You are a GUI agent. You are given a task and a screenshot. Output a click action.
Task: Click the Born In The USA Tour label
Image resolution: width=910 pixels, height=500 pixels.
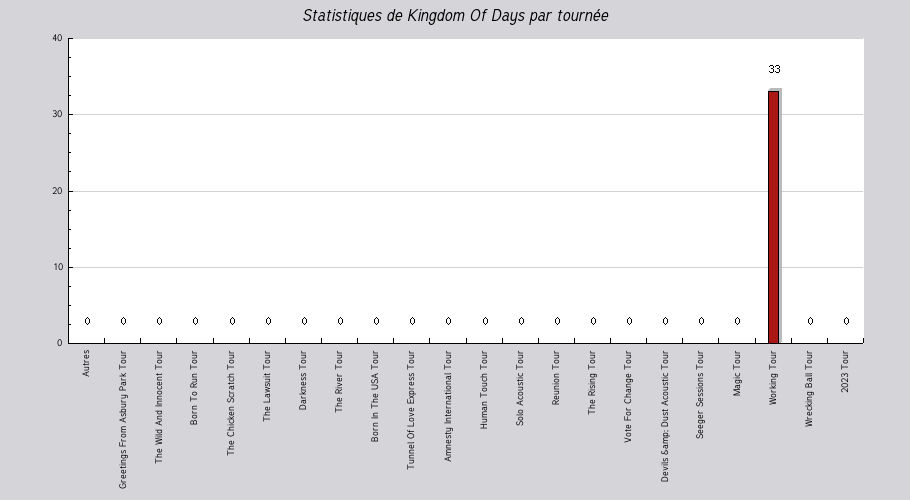pos(374,396)
